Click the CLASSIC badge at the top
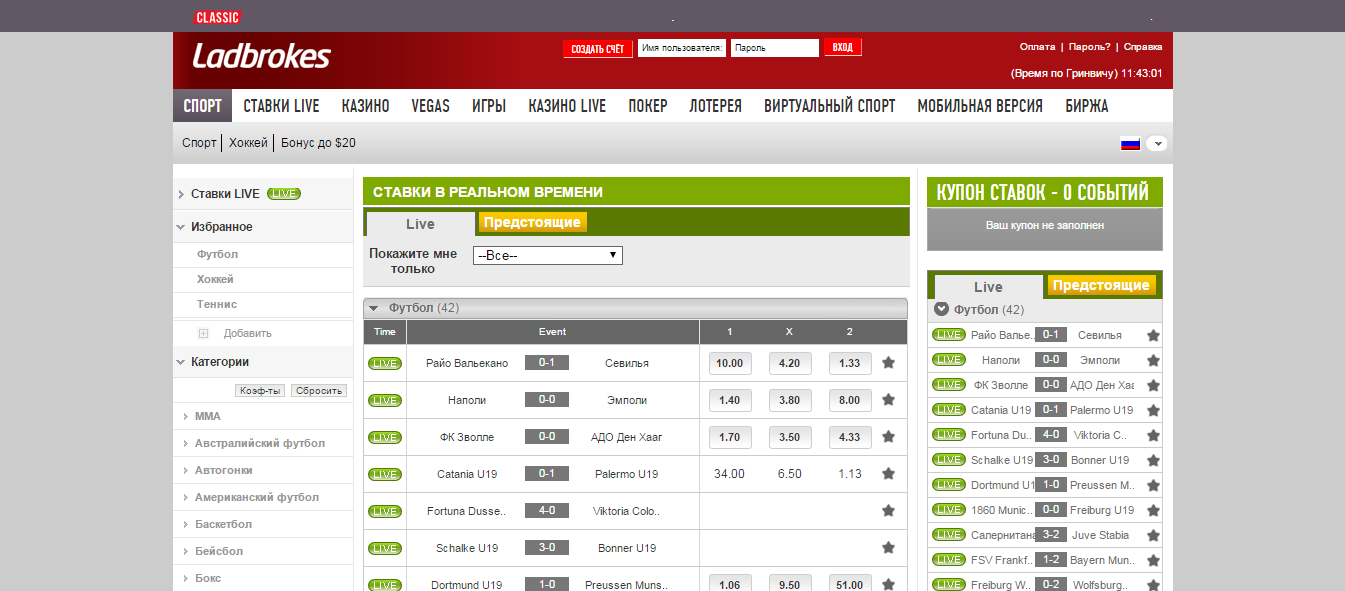 click(x=217, y=17)
